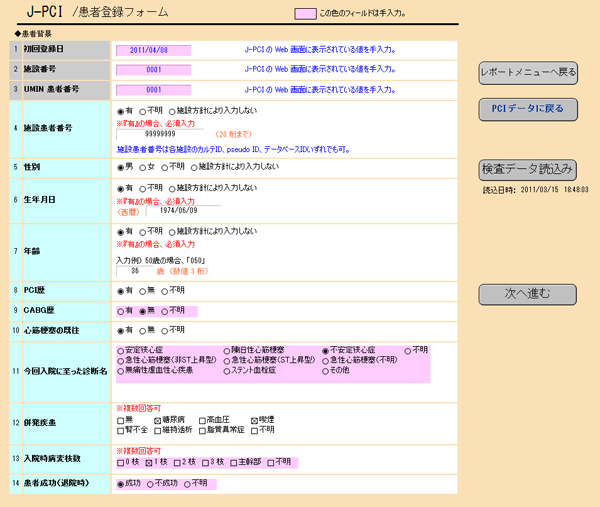Select 施設方針により入力しない for 施設患者番号
The image size is (600, 507).
click(x=172, y=112)
